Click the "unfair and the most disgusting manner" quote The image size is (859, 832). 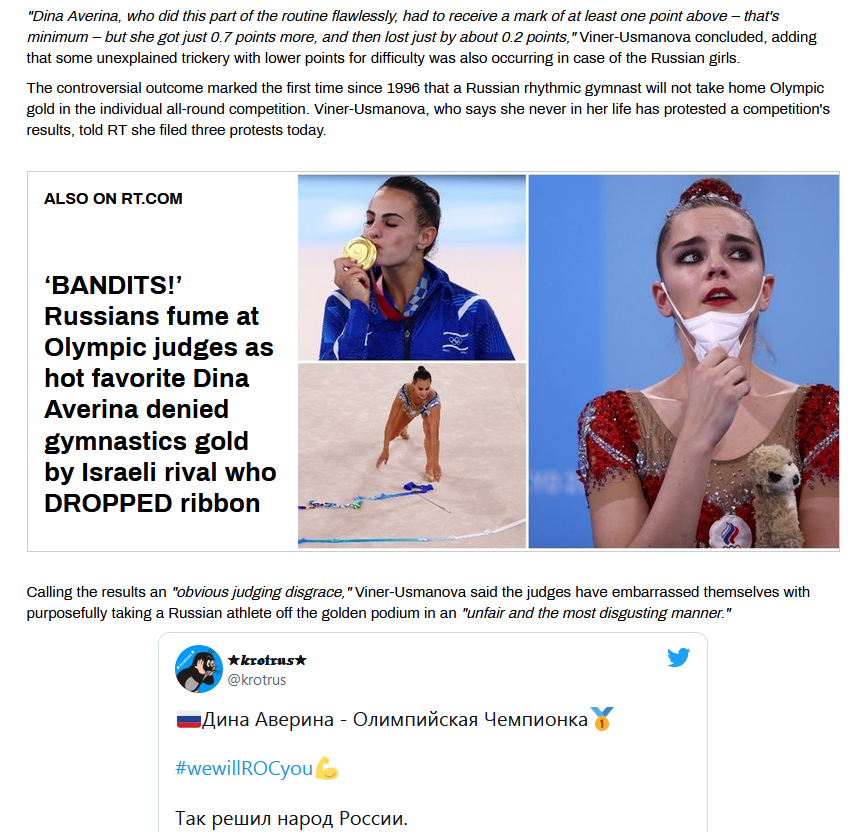596,613
